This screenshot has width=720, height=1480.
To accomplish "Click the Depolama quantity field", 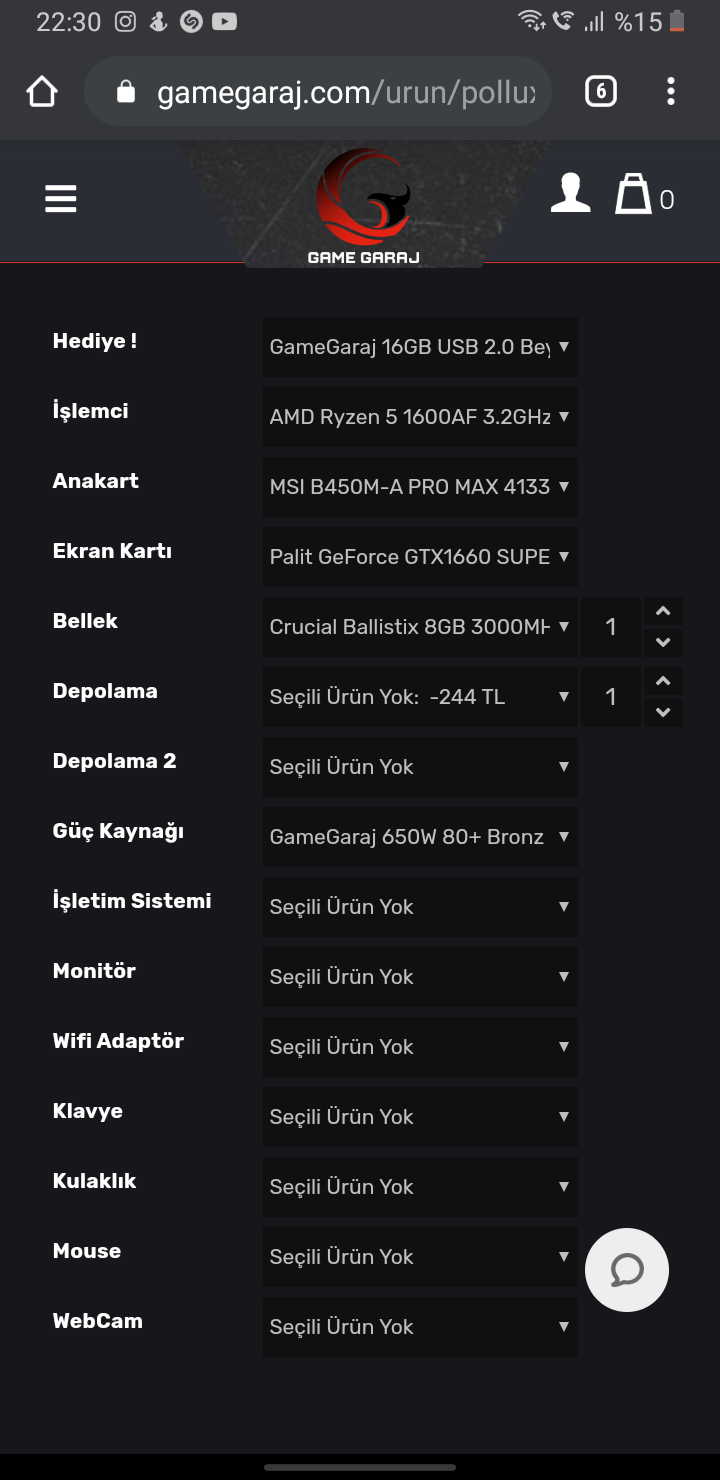I will click(x=611, y=697).
